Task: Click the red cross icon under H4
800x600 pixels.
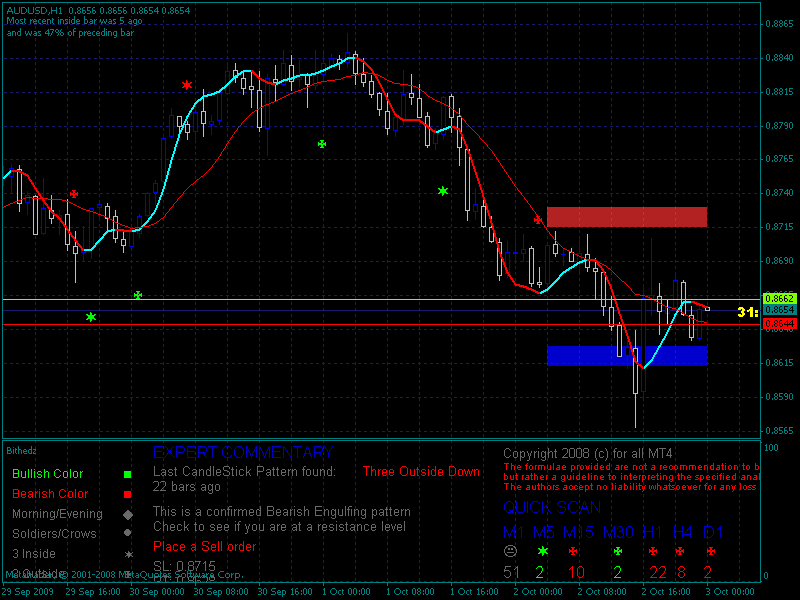Action: (680, 551)
